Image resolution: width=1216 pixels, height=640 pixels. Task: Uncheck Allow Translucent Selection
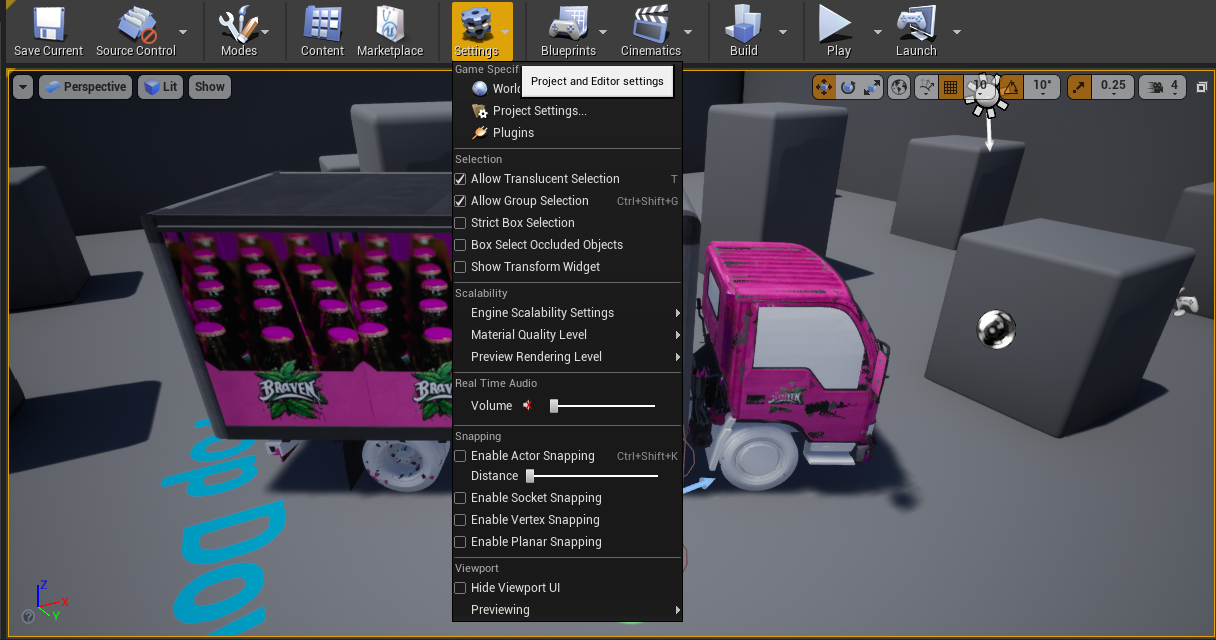(461, 179)
